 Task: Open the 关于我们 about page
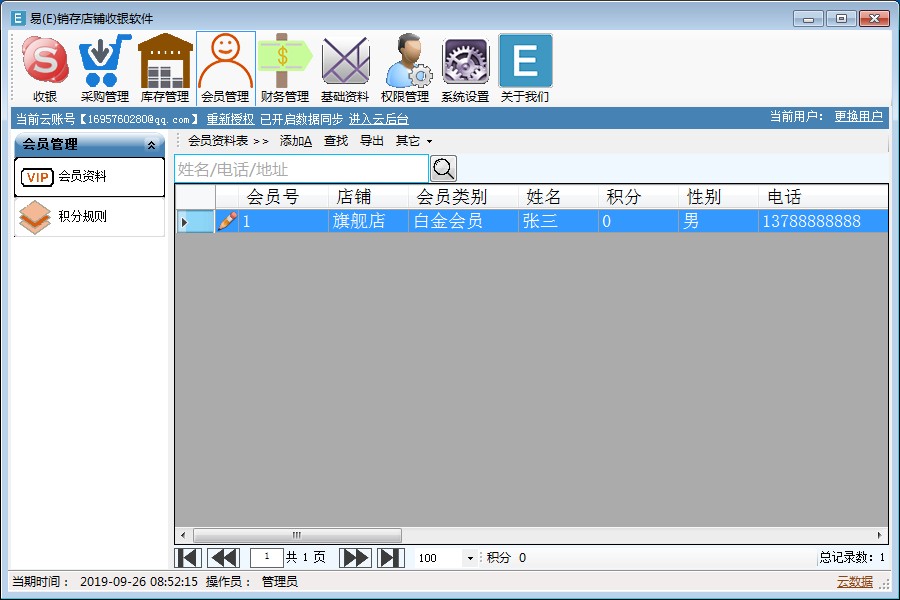coord(525,68)
